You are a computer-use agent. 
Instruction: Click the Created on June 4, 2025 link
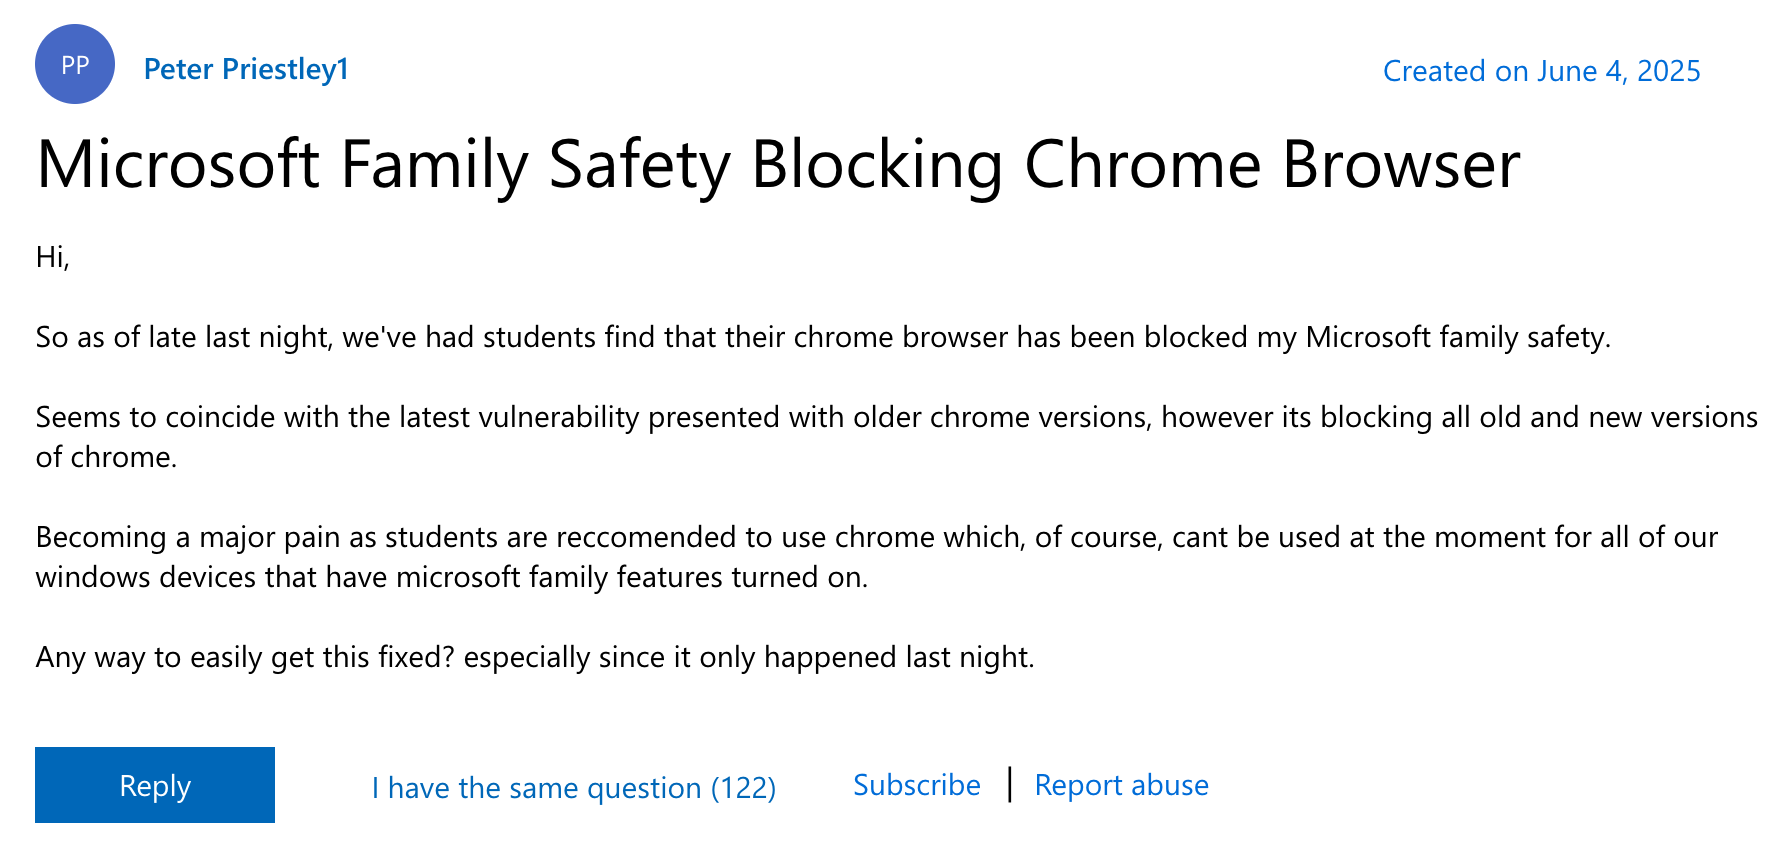click(1541, 71)
